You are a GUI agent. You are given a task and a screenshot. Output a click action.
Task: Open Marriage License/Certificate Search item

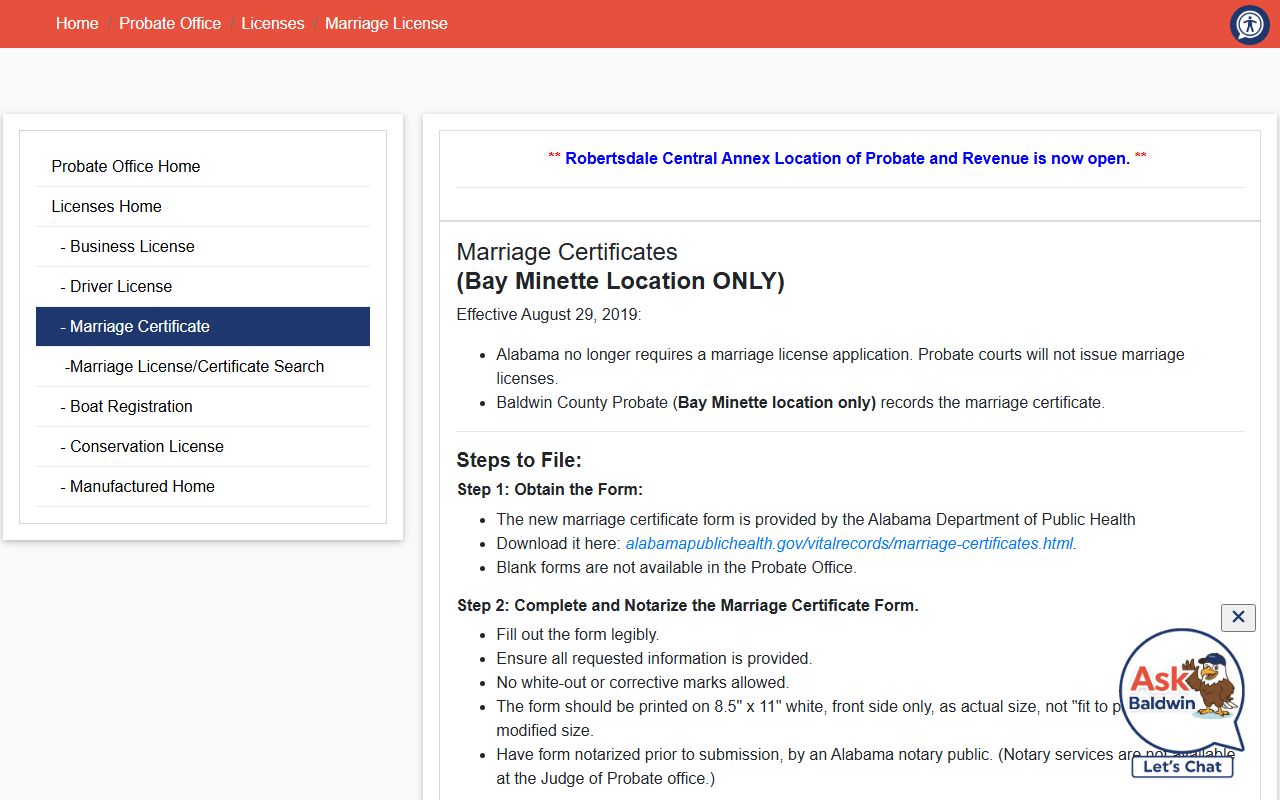coord(203,366)
